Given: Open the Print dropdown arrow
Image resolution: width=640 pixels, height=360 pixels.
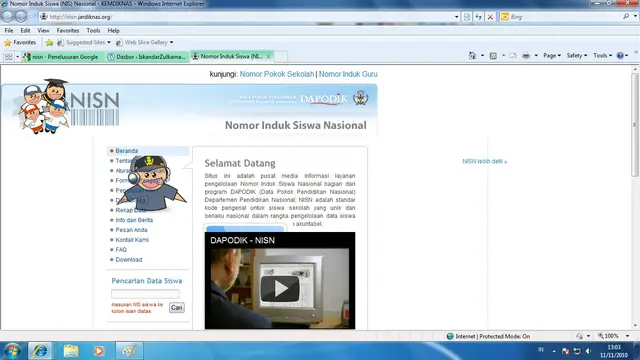Looking at the screenshot, I should click(536, 56).
